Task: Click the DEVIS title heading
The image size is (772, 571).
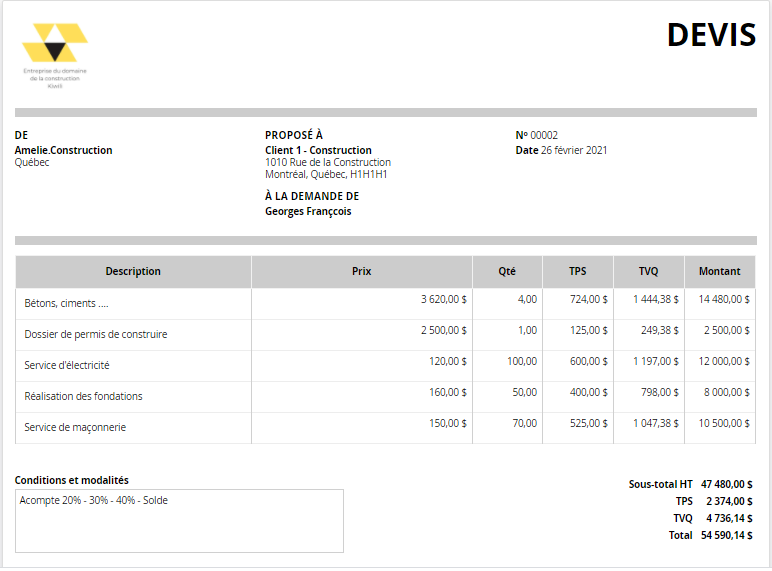Action: (711, 35)
